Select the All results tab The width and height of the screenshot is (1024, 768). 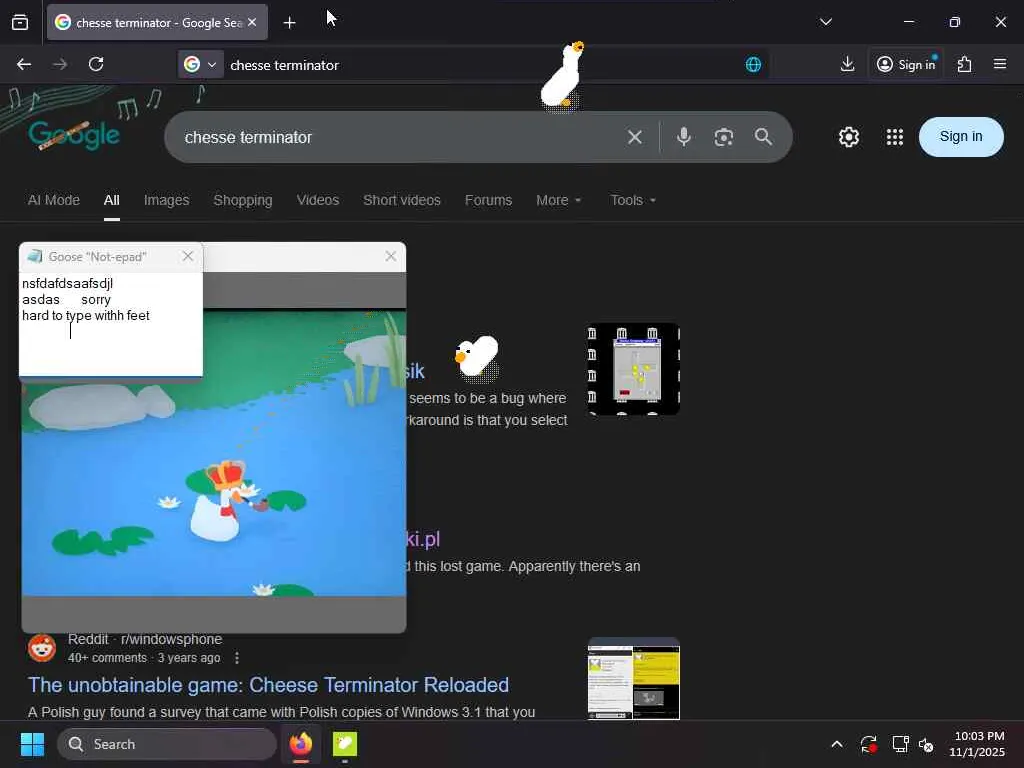coord(112,200)
